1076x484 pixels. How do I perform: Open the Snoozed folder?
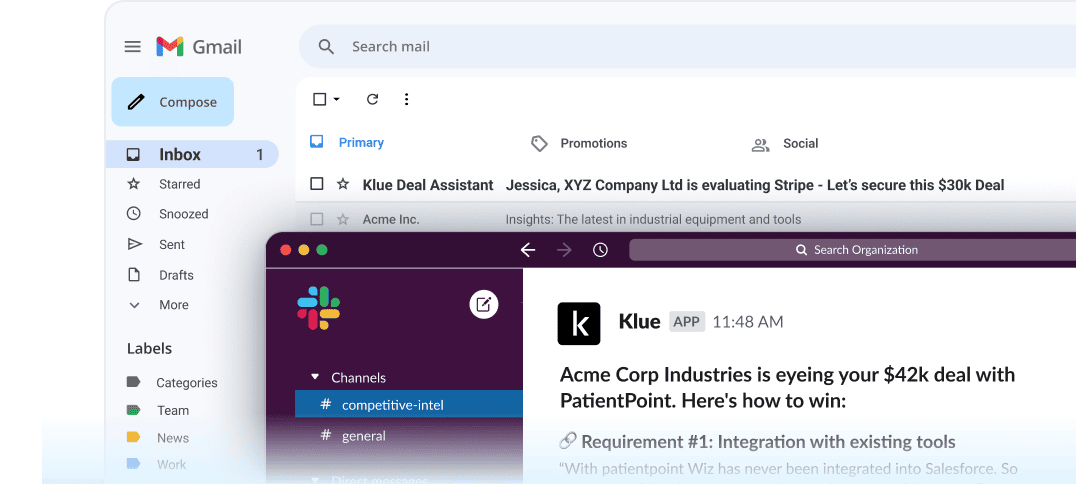pyautogui.click(x=184, y=214)
